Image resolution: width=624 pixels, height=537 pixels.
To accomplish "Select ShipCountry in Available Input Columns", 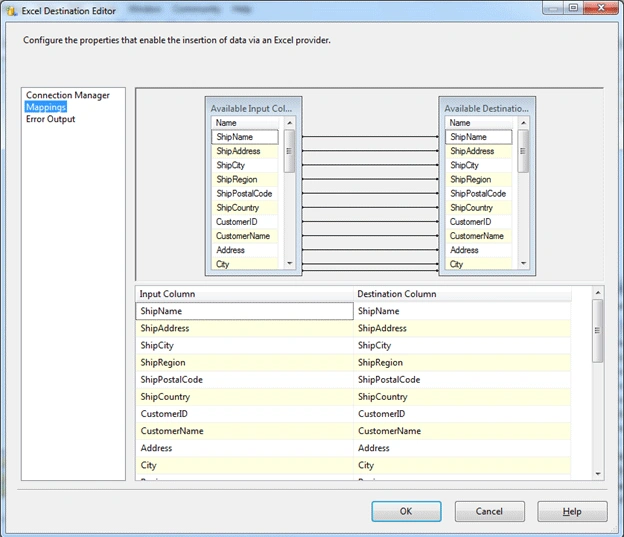I will coord(245,208).
